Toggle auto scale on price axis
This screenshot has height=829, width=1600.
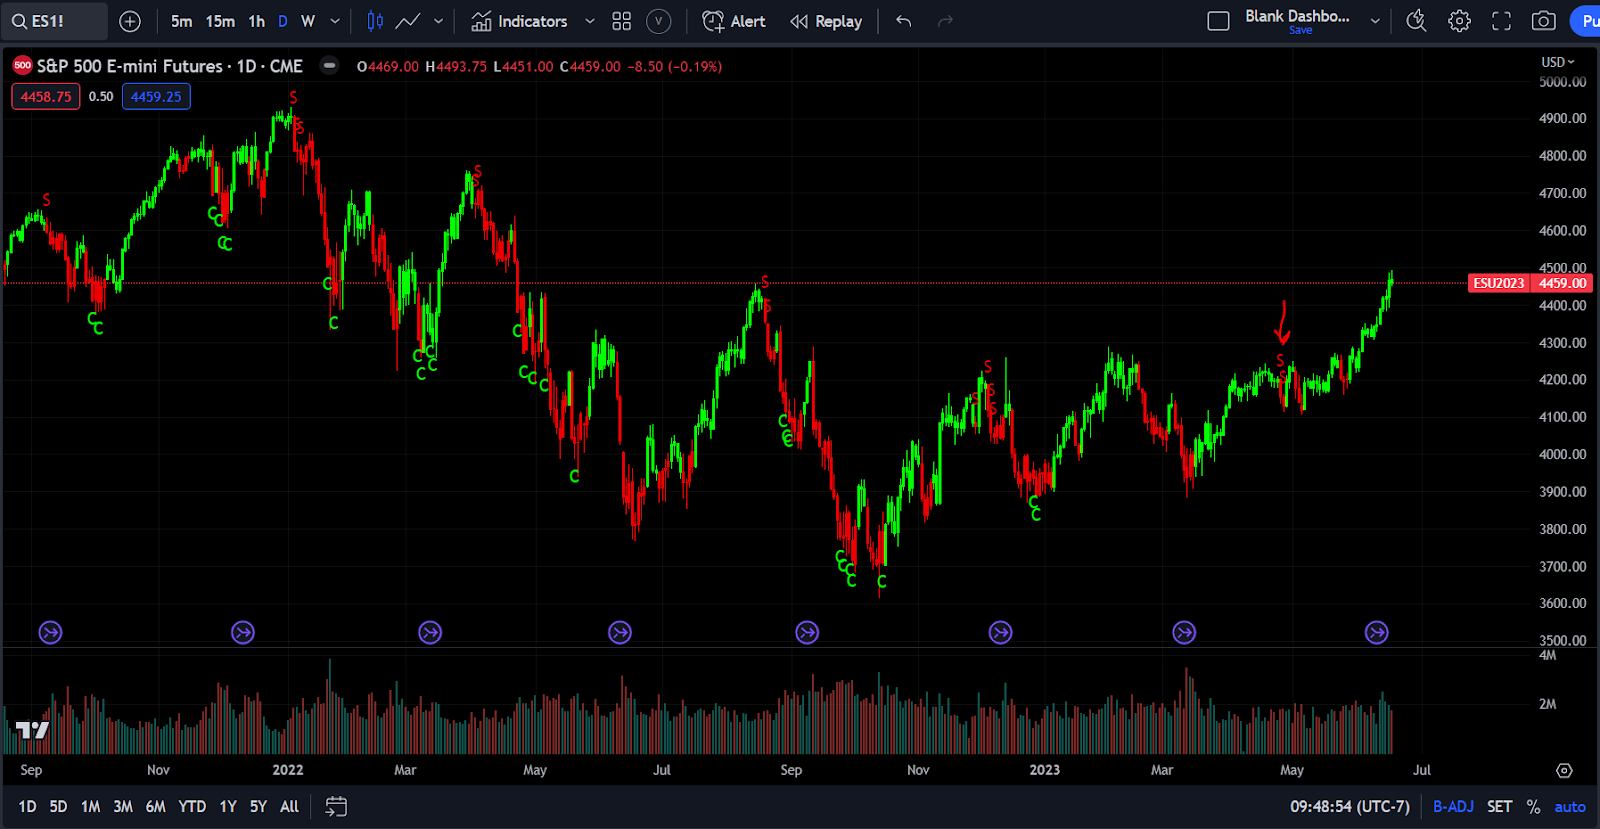[1569, 807]
